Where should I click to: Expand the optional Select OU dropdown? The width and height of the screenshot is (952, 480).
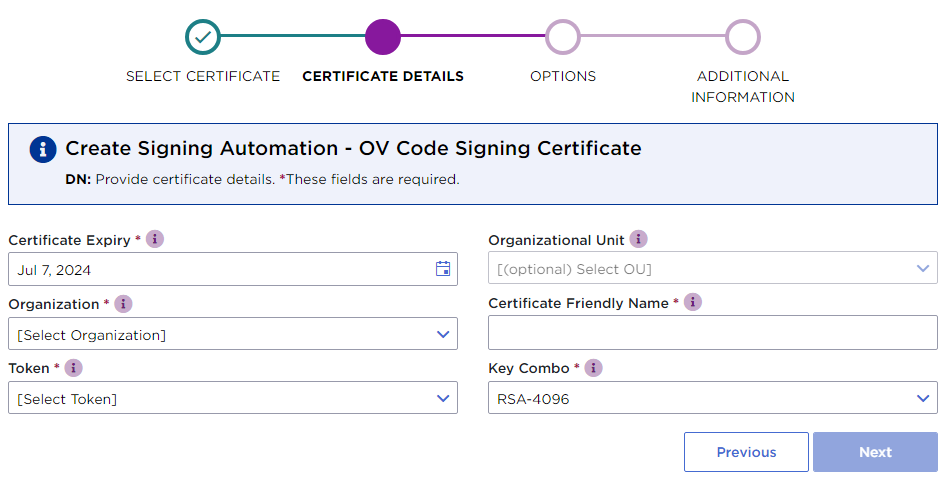[712, 269]
